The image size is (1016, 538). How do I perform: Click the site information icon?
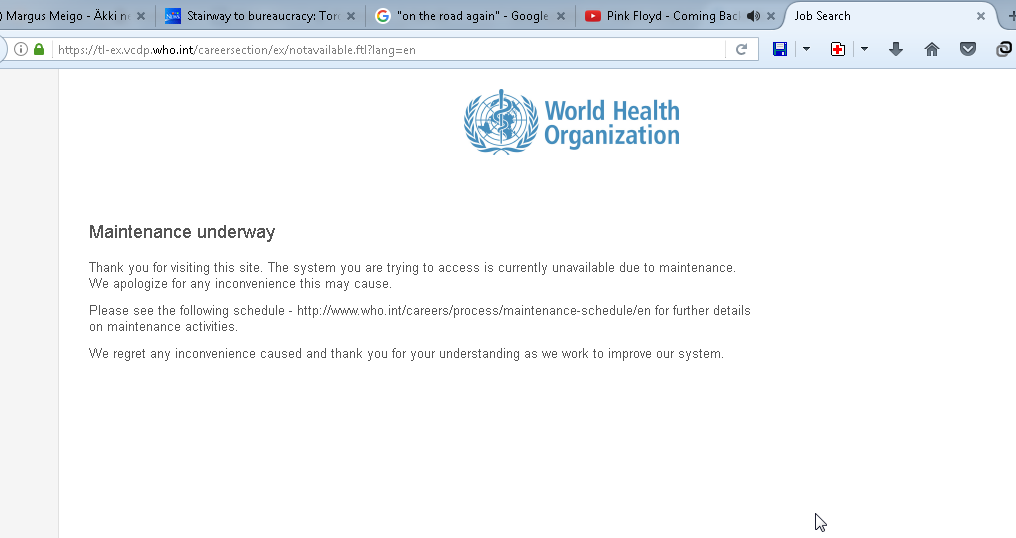click(21, 49)
